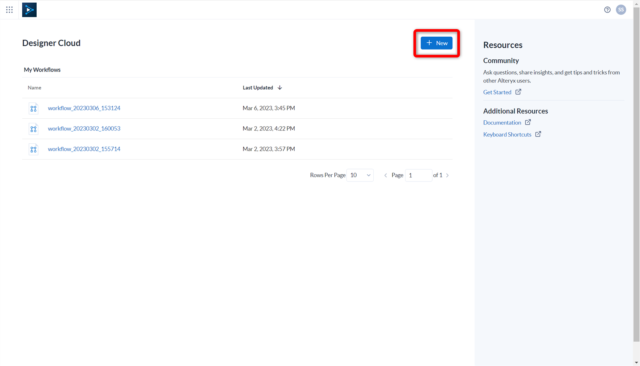Click external link icon beside Get Started
This screenshot has width=640, height=366.
[518, 92]
